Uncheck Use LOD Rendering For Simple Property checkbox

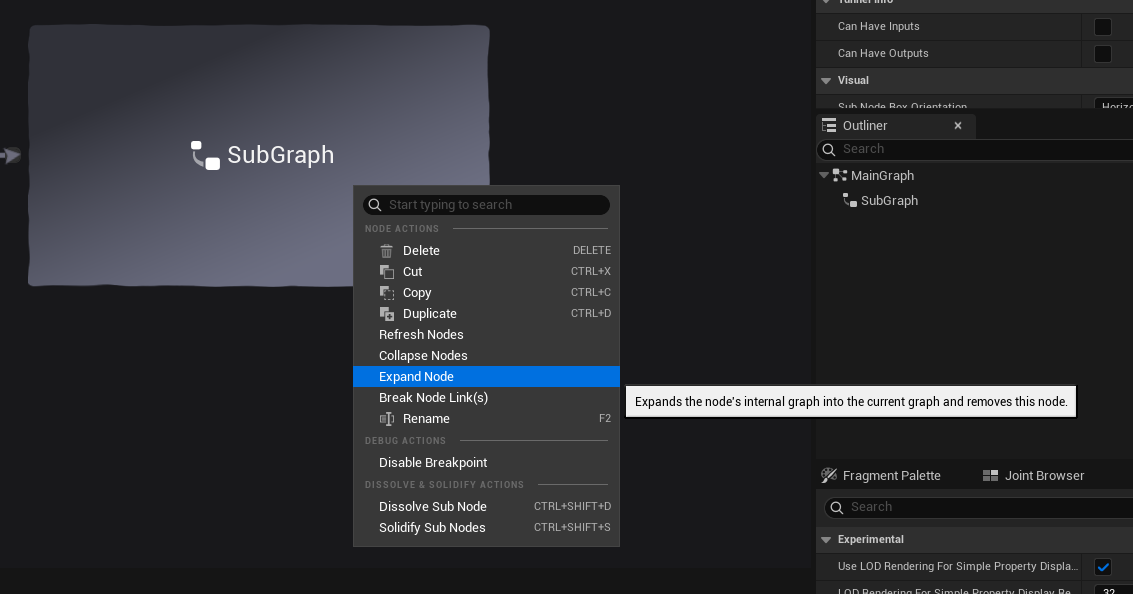pyautogui.click(x=1103, y=567)
